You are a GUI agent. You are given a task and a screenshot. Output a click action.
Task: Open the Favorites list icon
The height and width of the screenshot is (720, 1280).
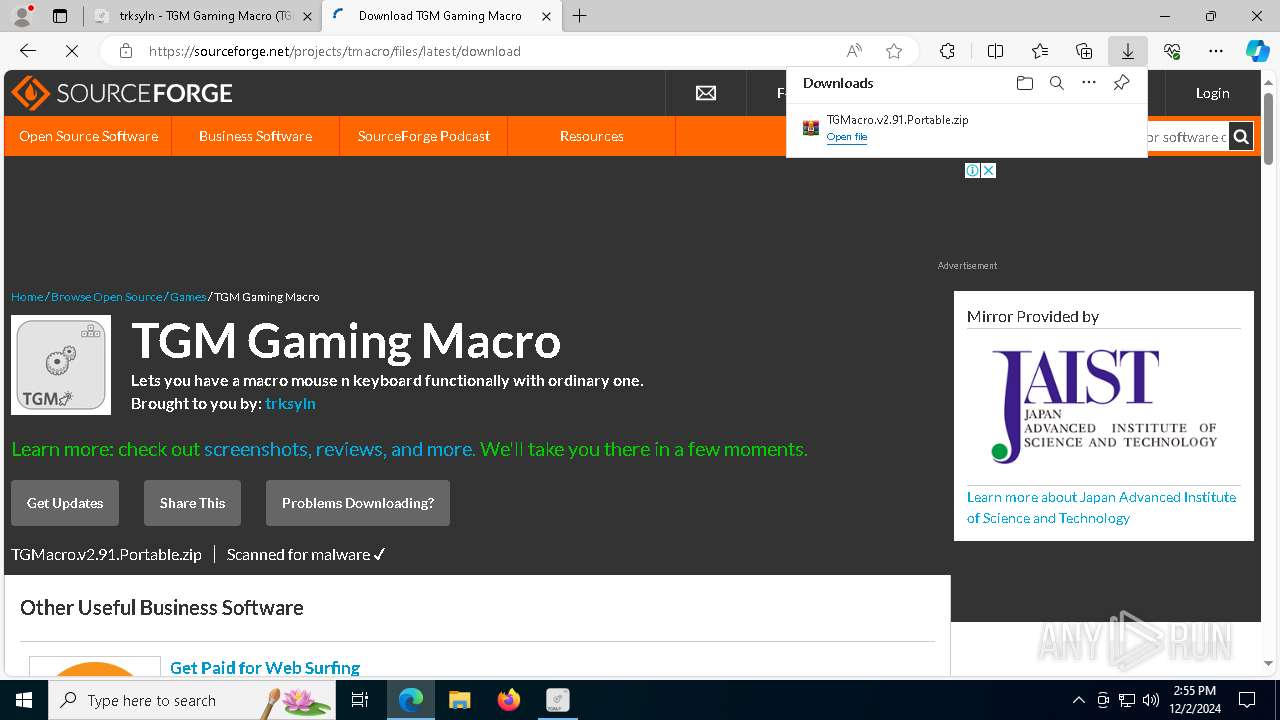1040,51
